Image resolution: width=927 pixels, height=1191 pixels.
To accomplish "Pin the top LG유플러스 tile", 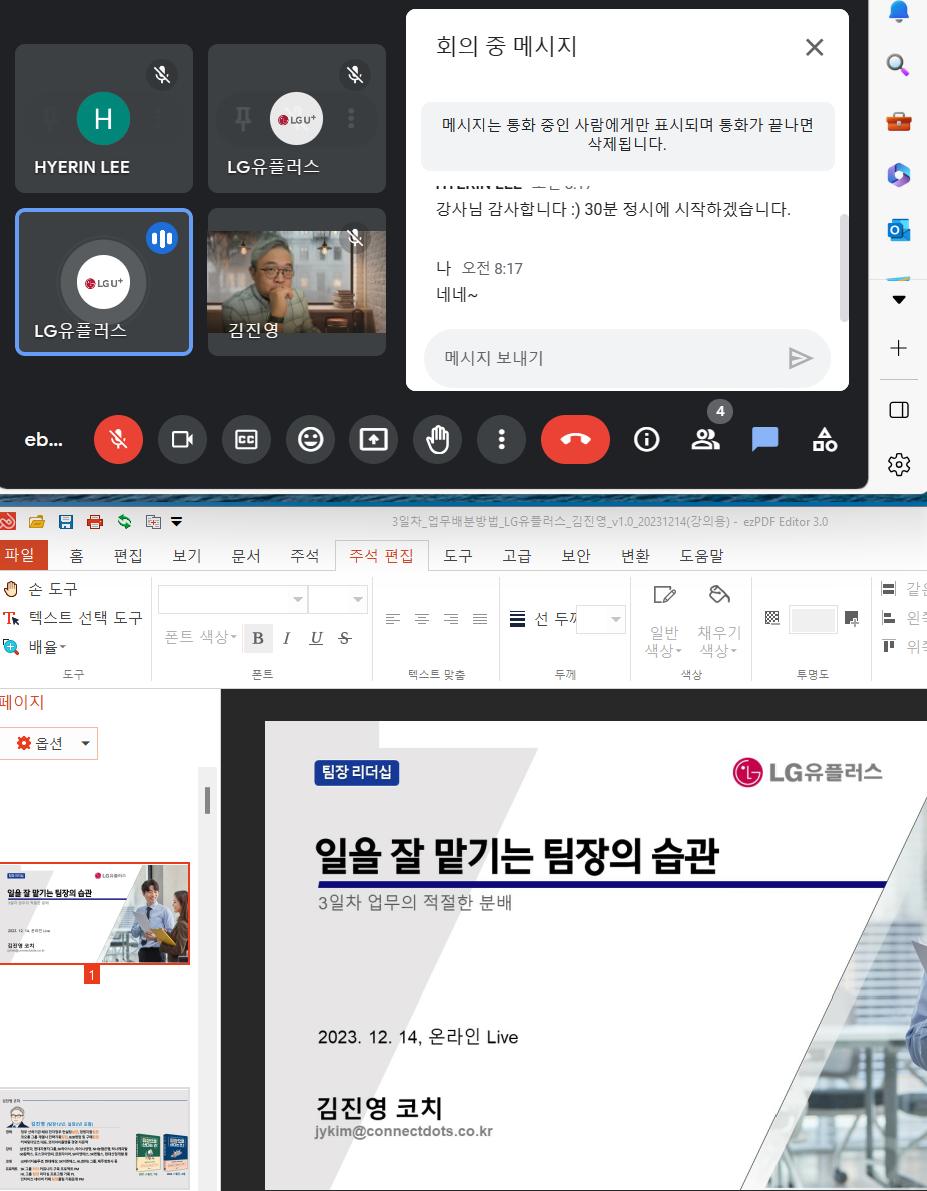I will point(243,118).
